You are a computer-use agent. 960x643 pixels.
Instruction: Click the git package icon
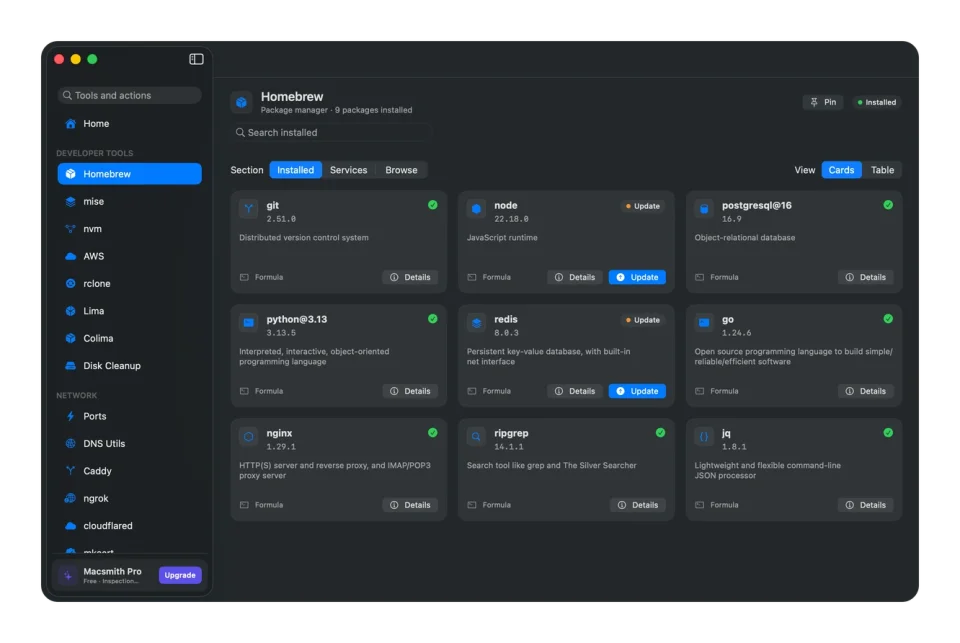(x=249, y=209)
